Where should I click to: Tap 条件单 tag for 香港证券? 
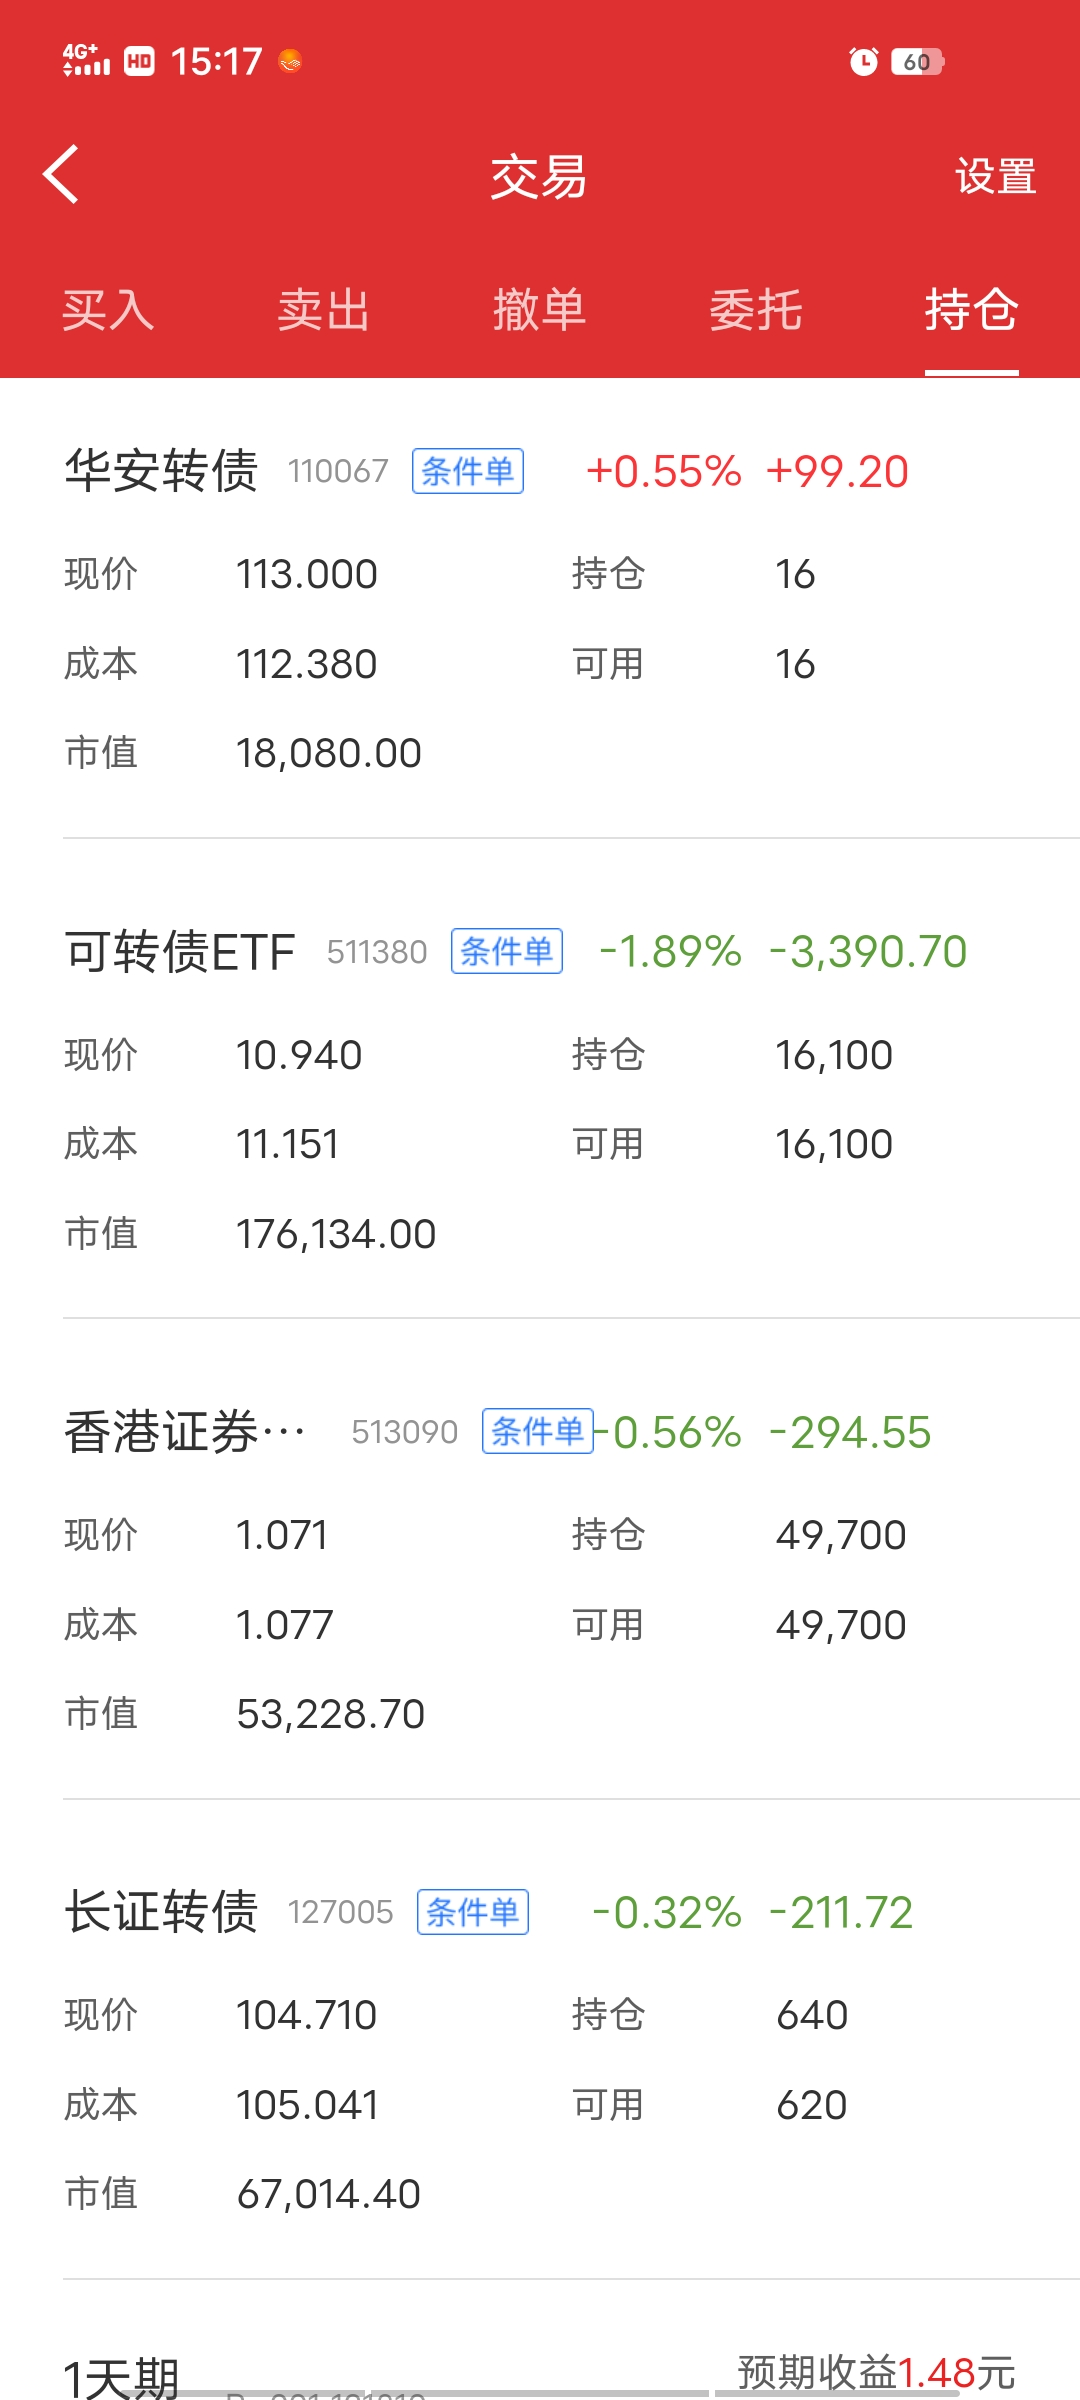(x=537, y=1431)
